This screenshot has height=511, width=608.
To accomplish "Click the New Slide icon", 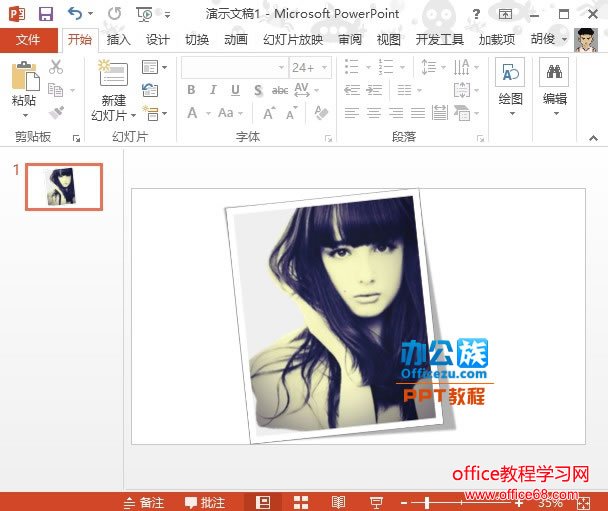I will click(112, 73).
